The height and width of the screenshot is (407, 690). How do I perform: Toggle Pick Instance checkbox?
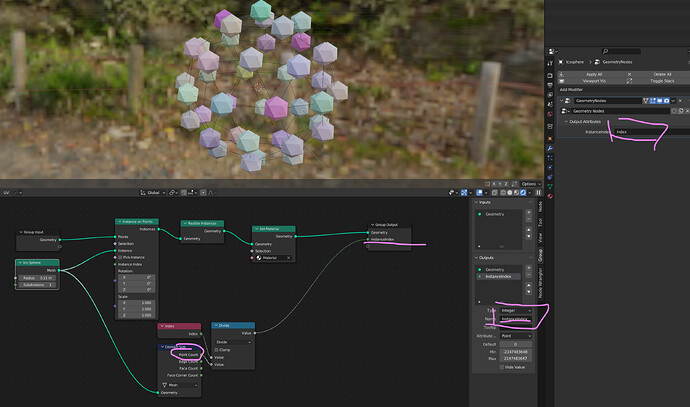click(120, 257)
